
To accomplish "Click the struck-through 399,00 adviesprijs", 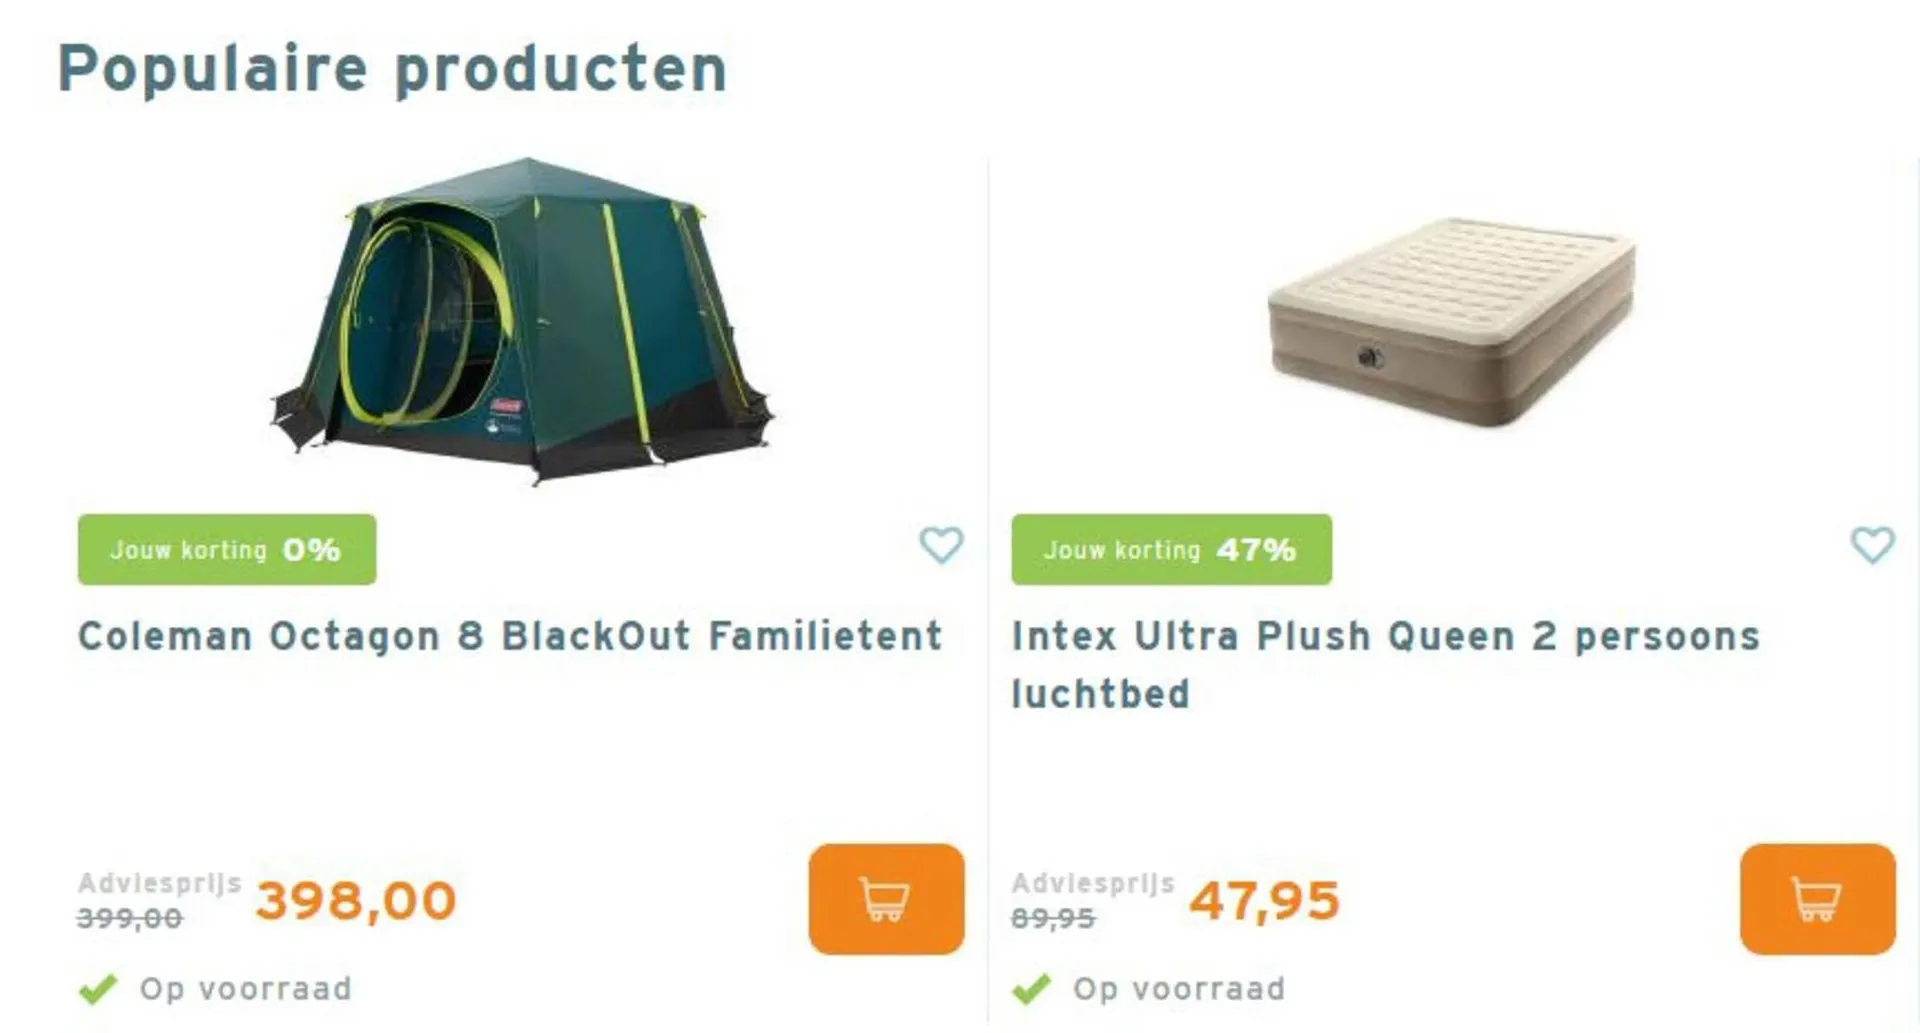I will [x=130, y=918].
